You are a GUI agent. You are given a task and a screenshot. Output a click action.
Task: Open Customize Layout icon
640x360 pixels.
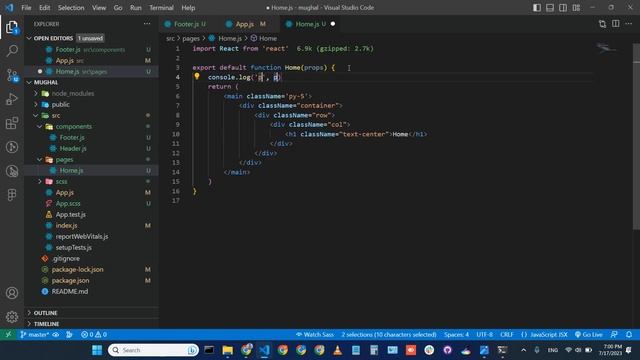pyautogui.click(x=576, y=8)
